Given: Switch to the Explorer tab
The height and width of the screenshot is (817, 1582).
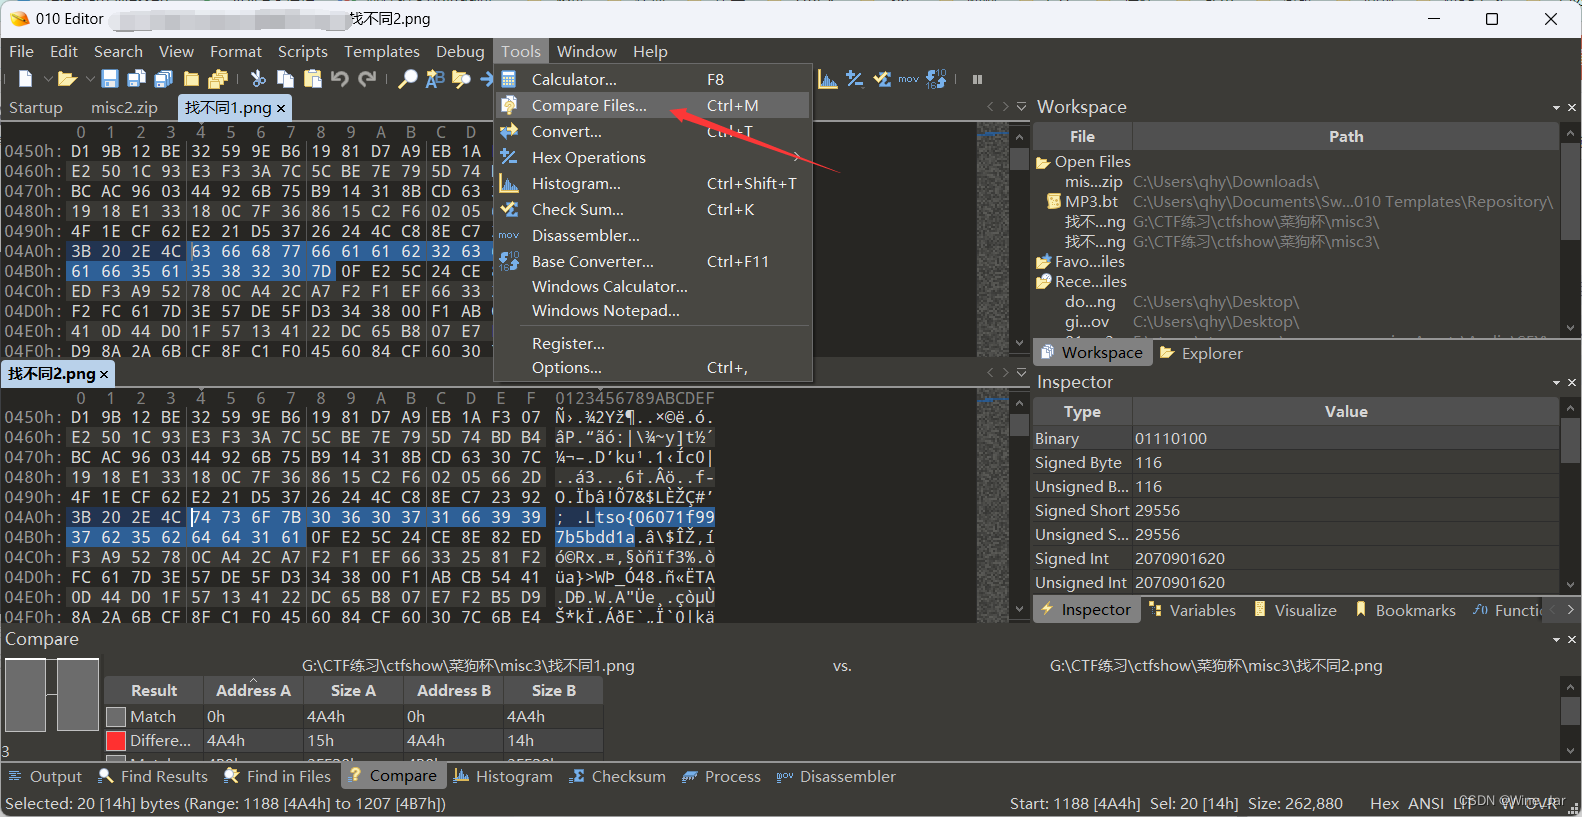Looking at the screenshot, I should coord(1201,353).
